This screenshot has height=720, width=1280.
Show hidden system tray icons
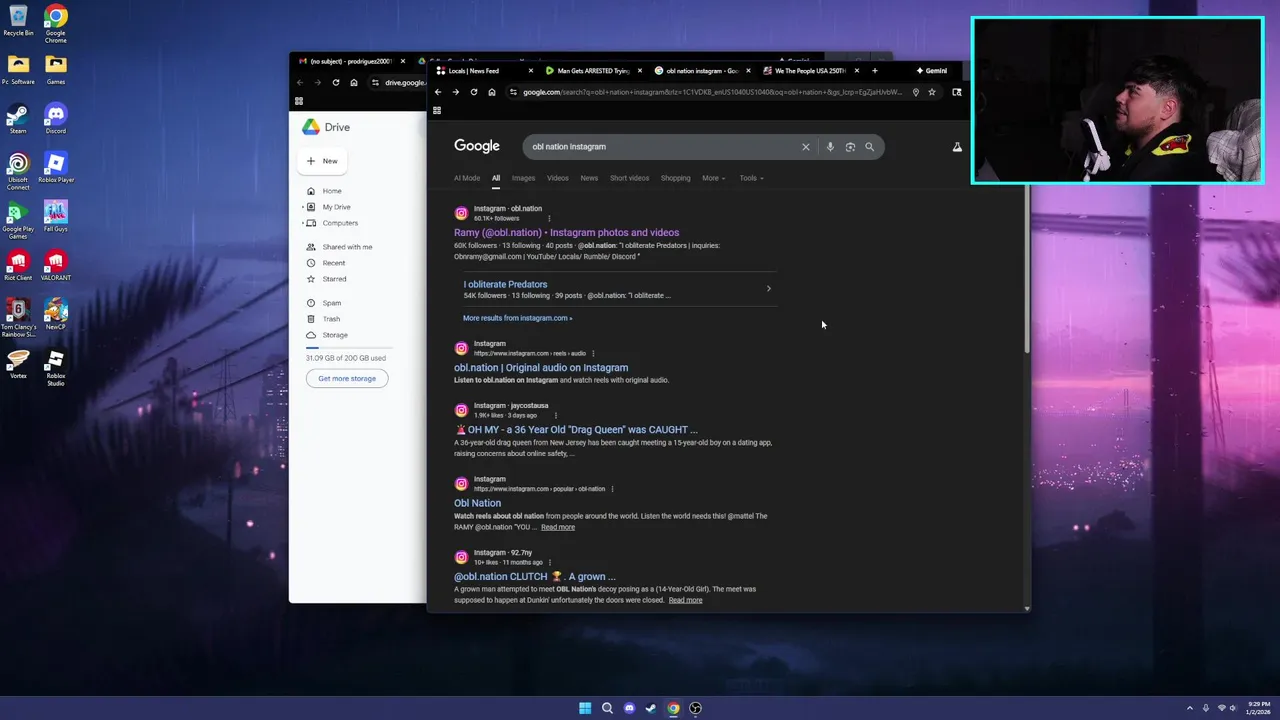1189,708
